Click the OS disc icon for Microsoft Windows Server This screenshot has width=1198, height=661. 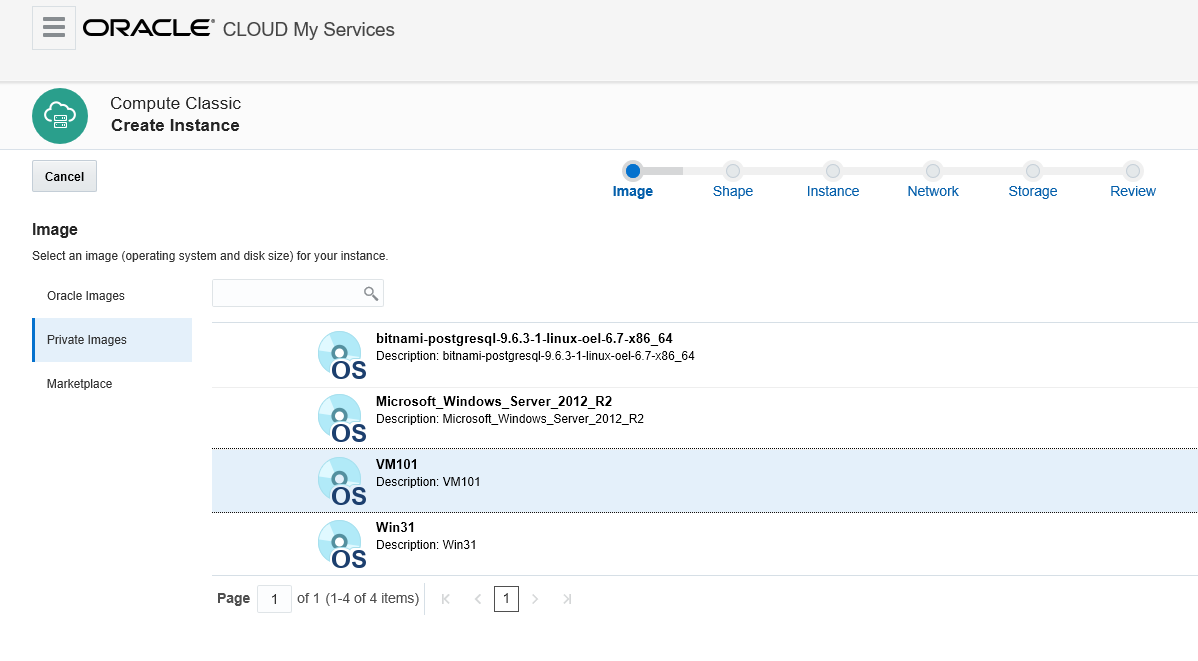[x=342, y=418]
